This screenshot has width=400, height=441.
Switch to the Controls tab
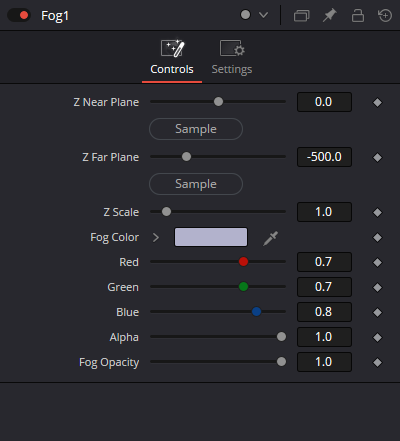172,57
